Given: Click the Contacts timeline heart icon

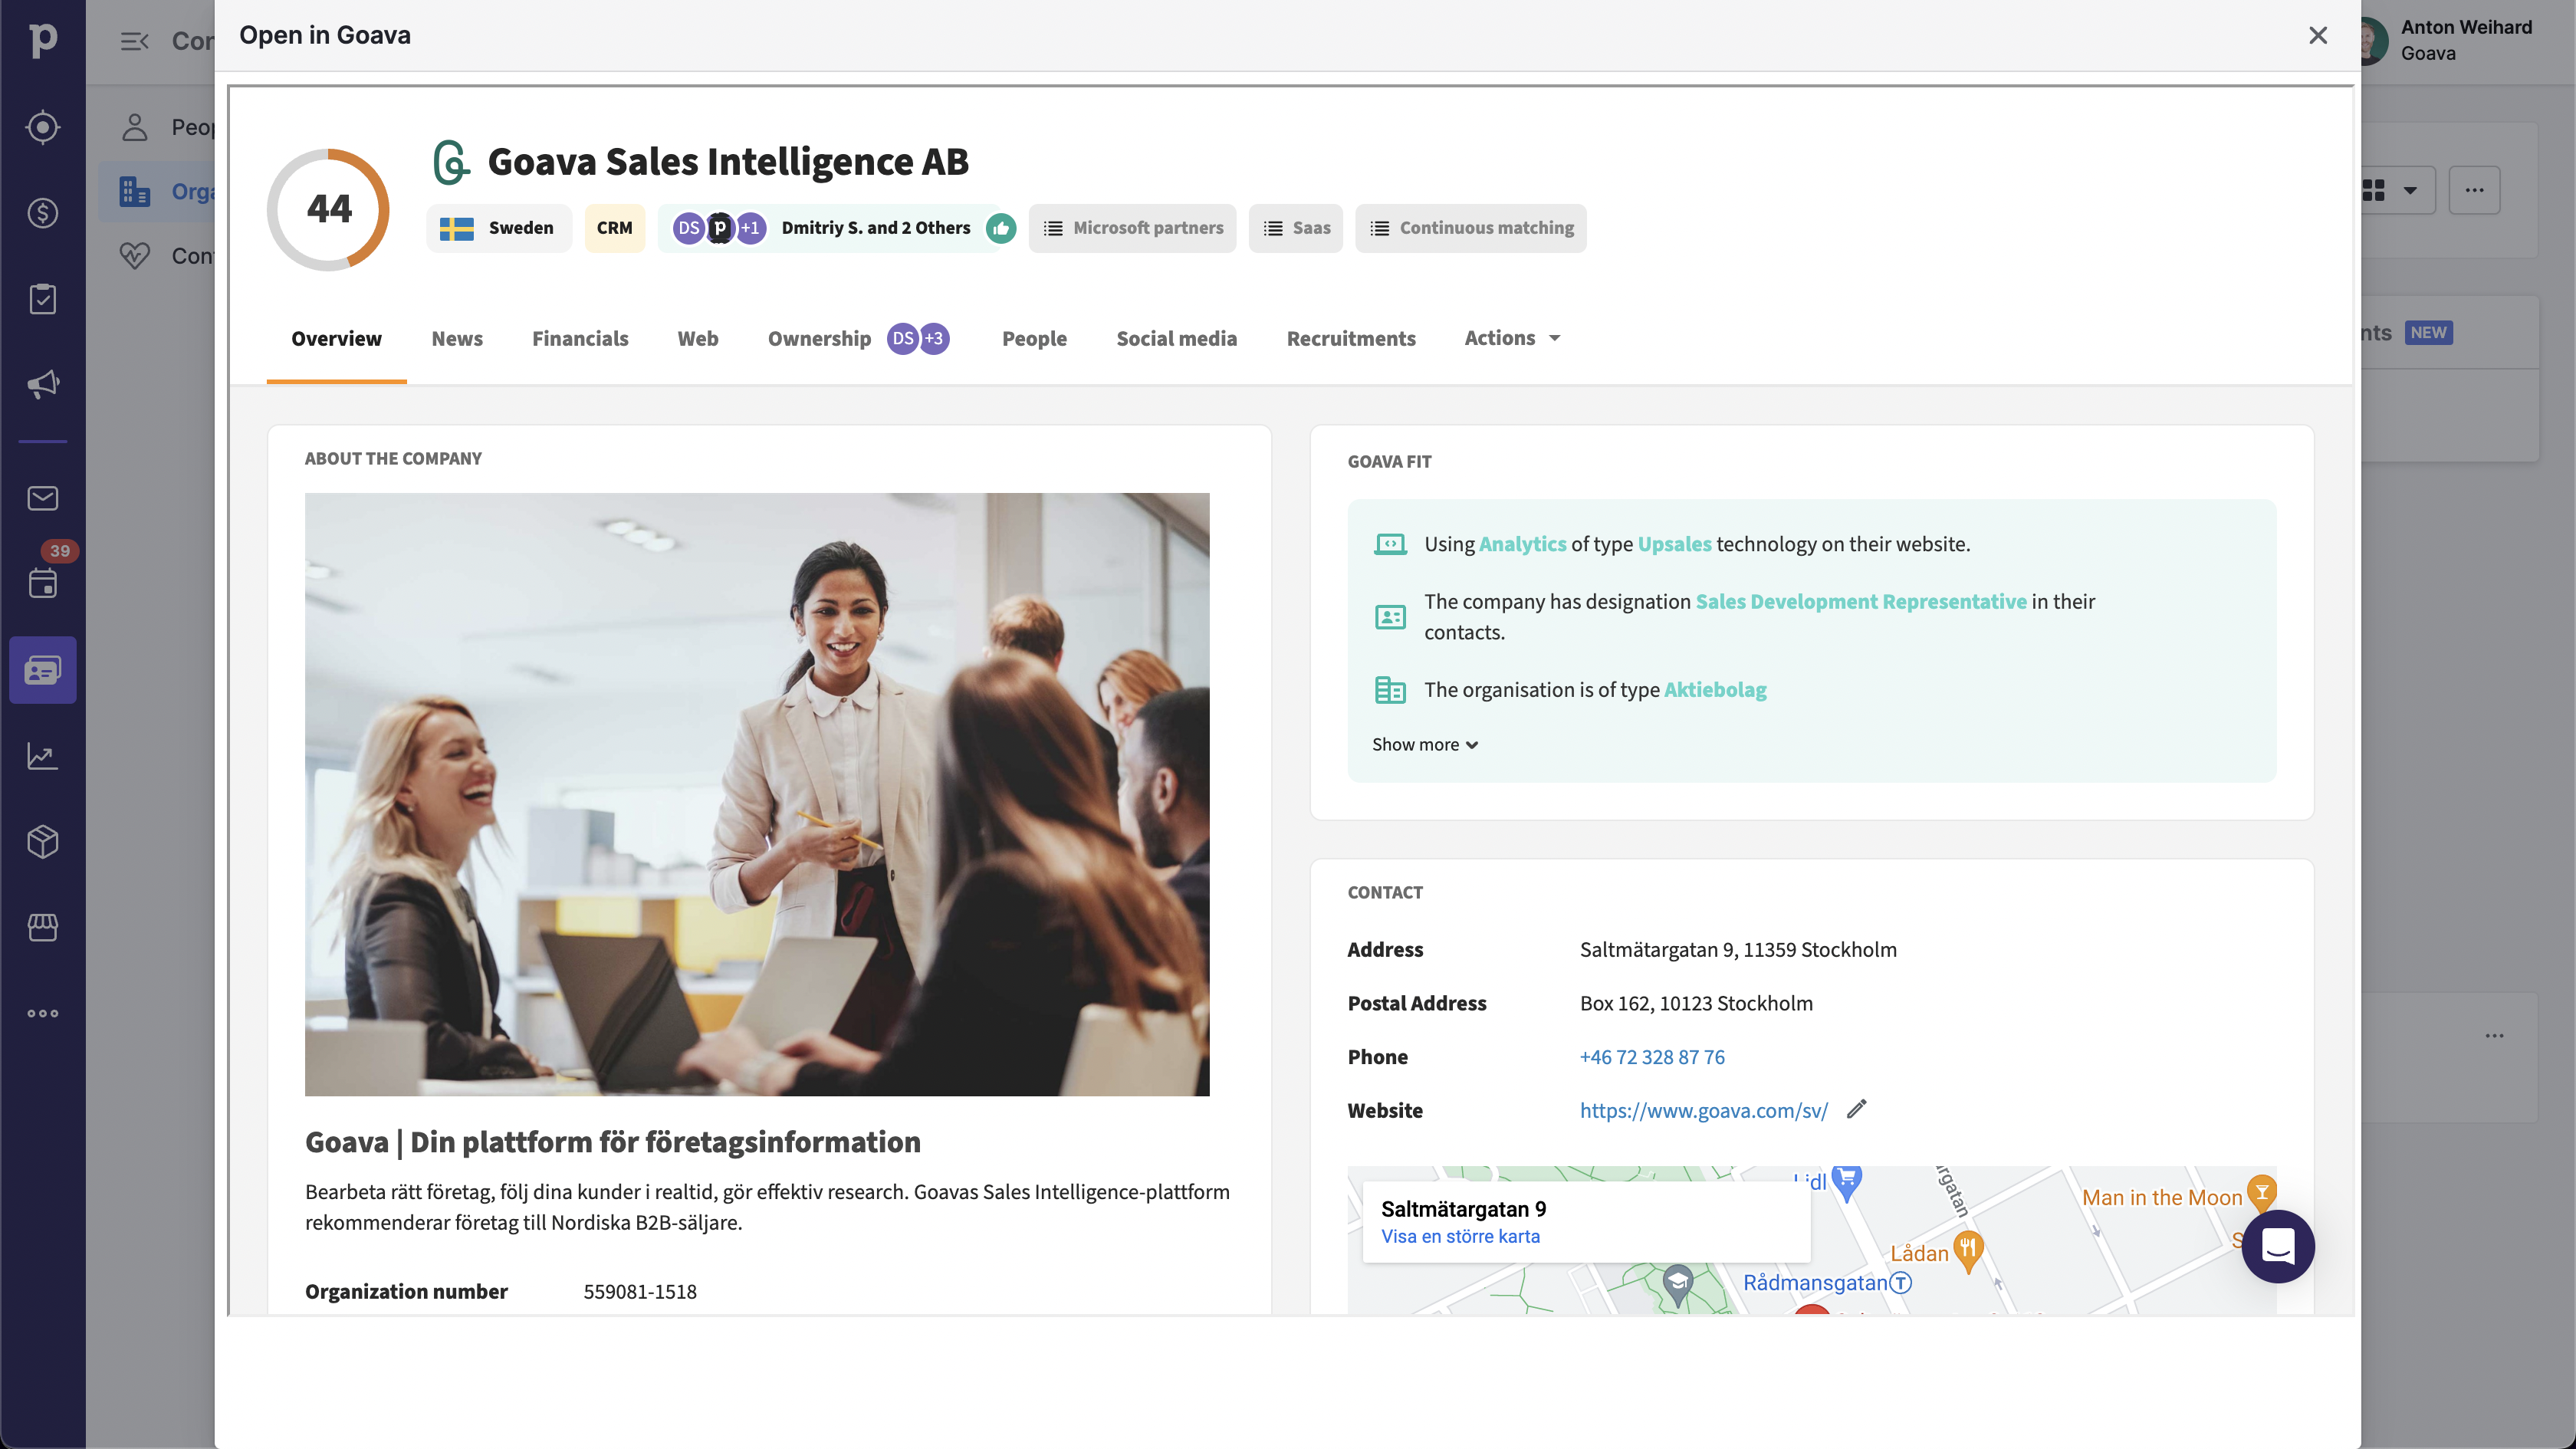Looking at the screenshot, I should pyautogui.click(x=134, y=256).
